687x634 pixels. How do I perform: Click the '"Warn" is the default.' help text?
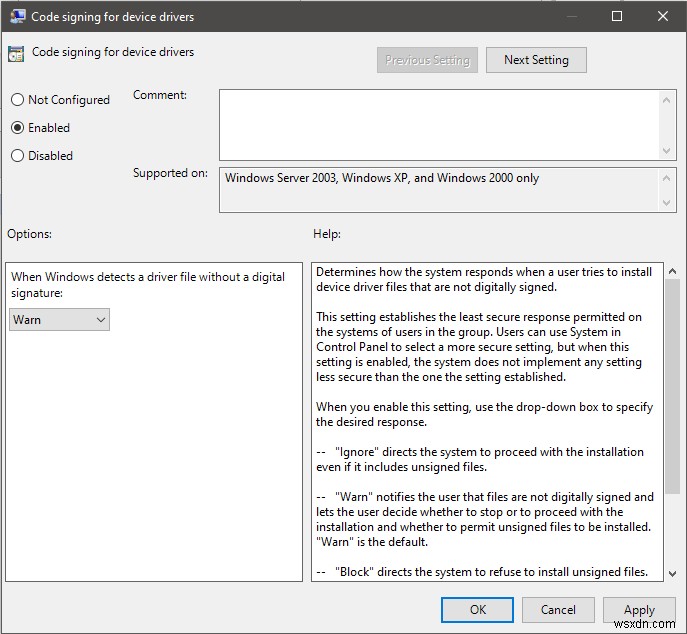point(372,542)
